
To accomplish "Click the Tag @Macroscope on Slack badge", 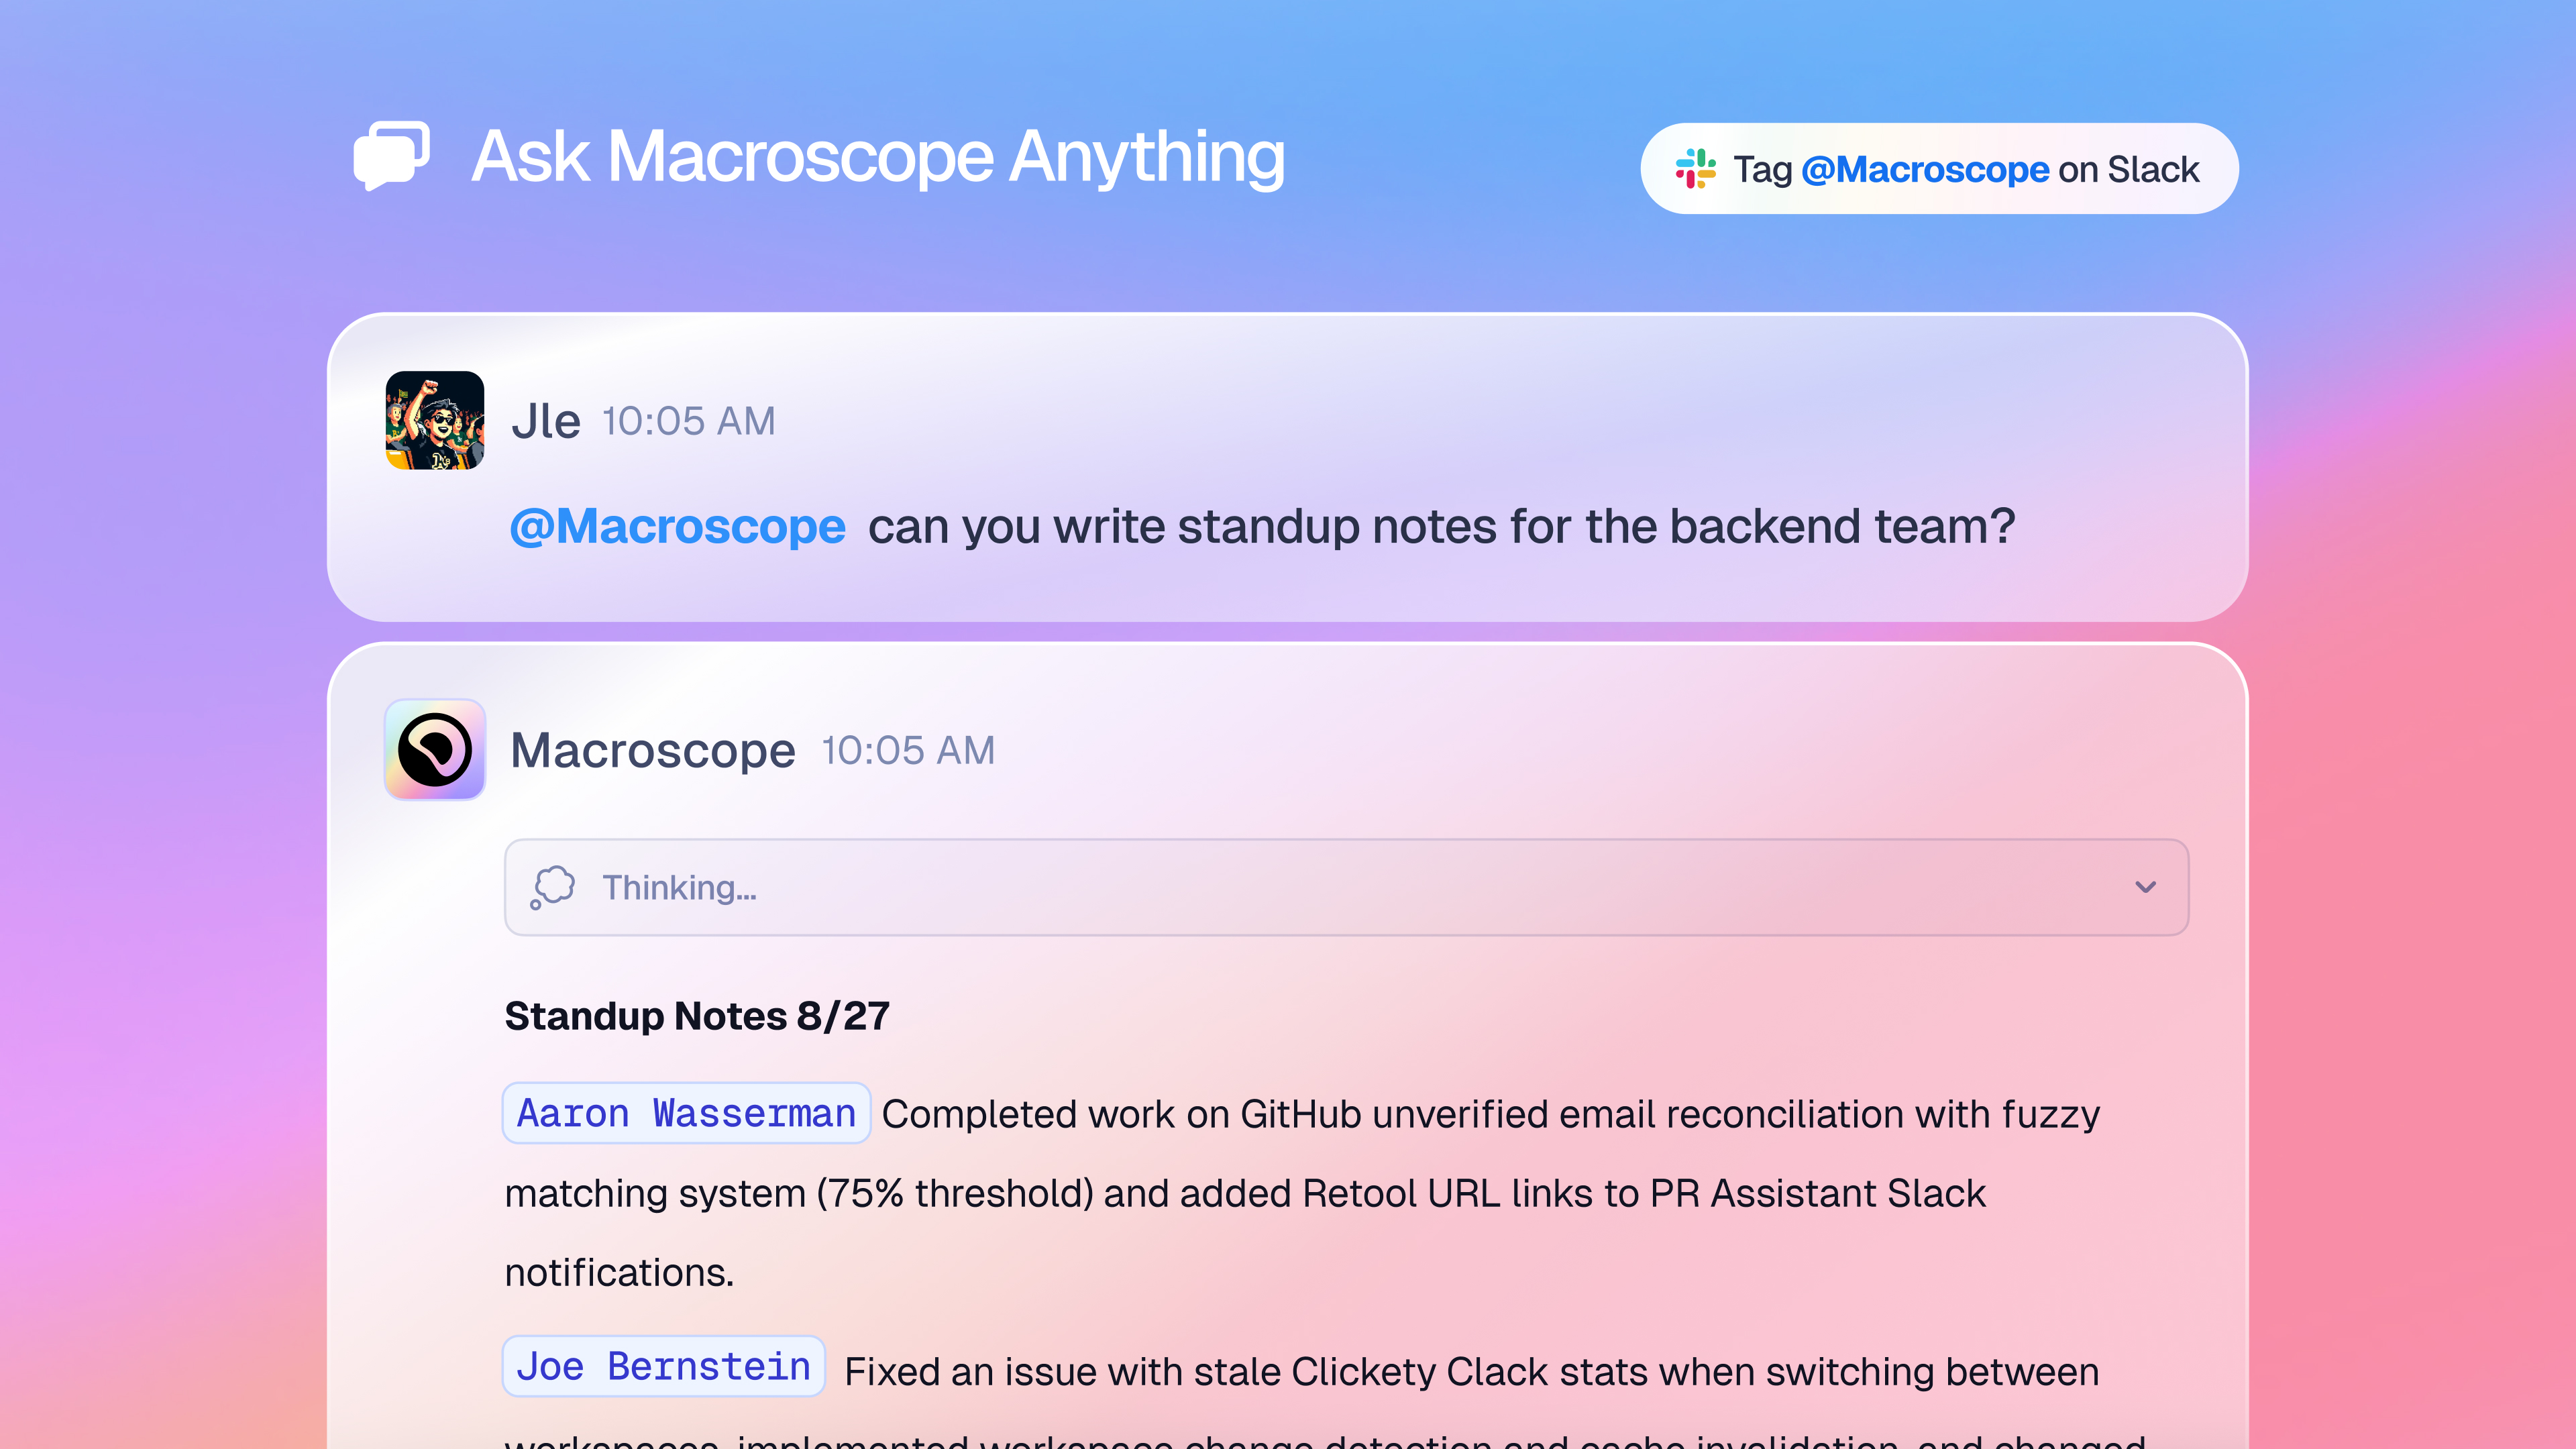I will coord(1940,168).
